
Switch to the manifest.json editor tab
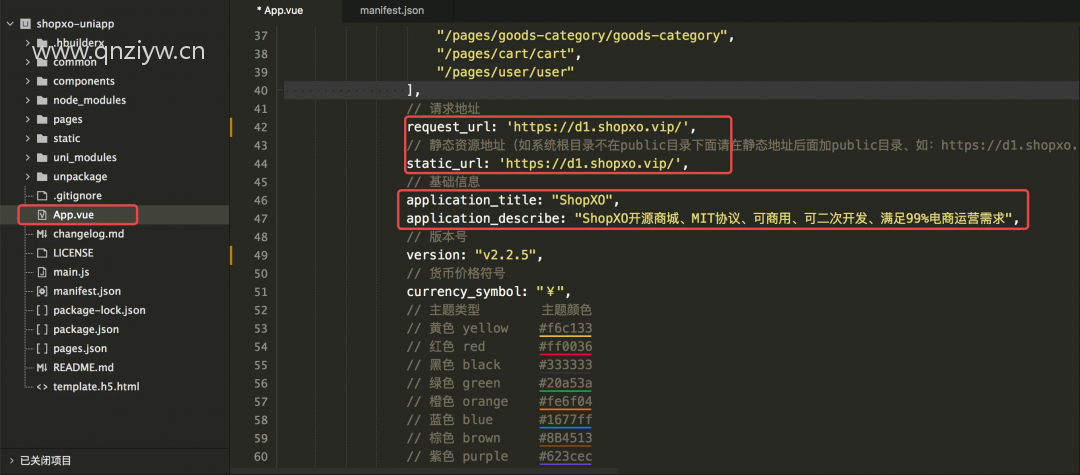392,10
